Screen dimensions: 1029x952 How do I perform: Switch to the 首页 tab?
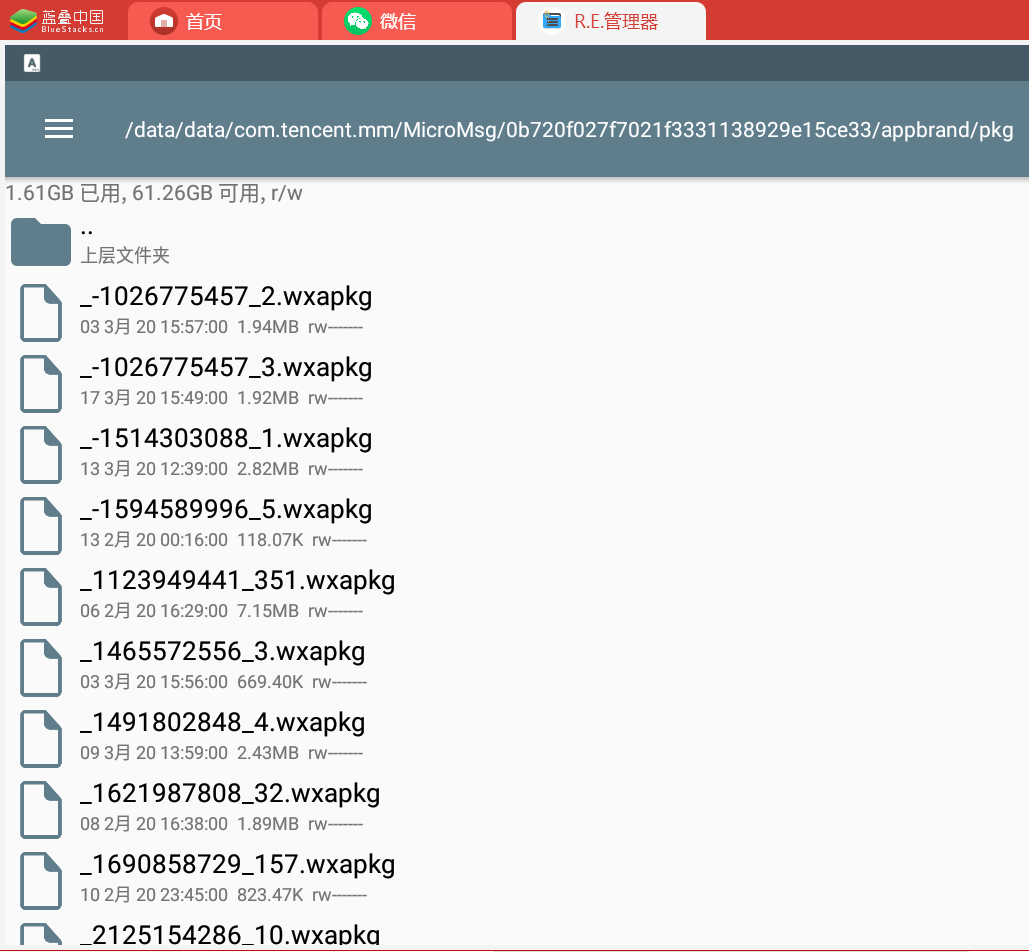pyautogui.click(x=222, y=22)
